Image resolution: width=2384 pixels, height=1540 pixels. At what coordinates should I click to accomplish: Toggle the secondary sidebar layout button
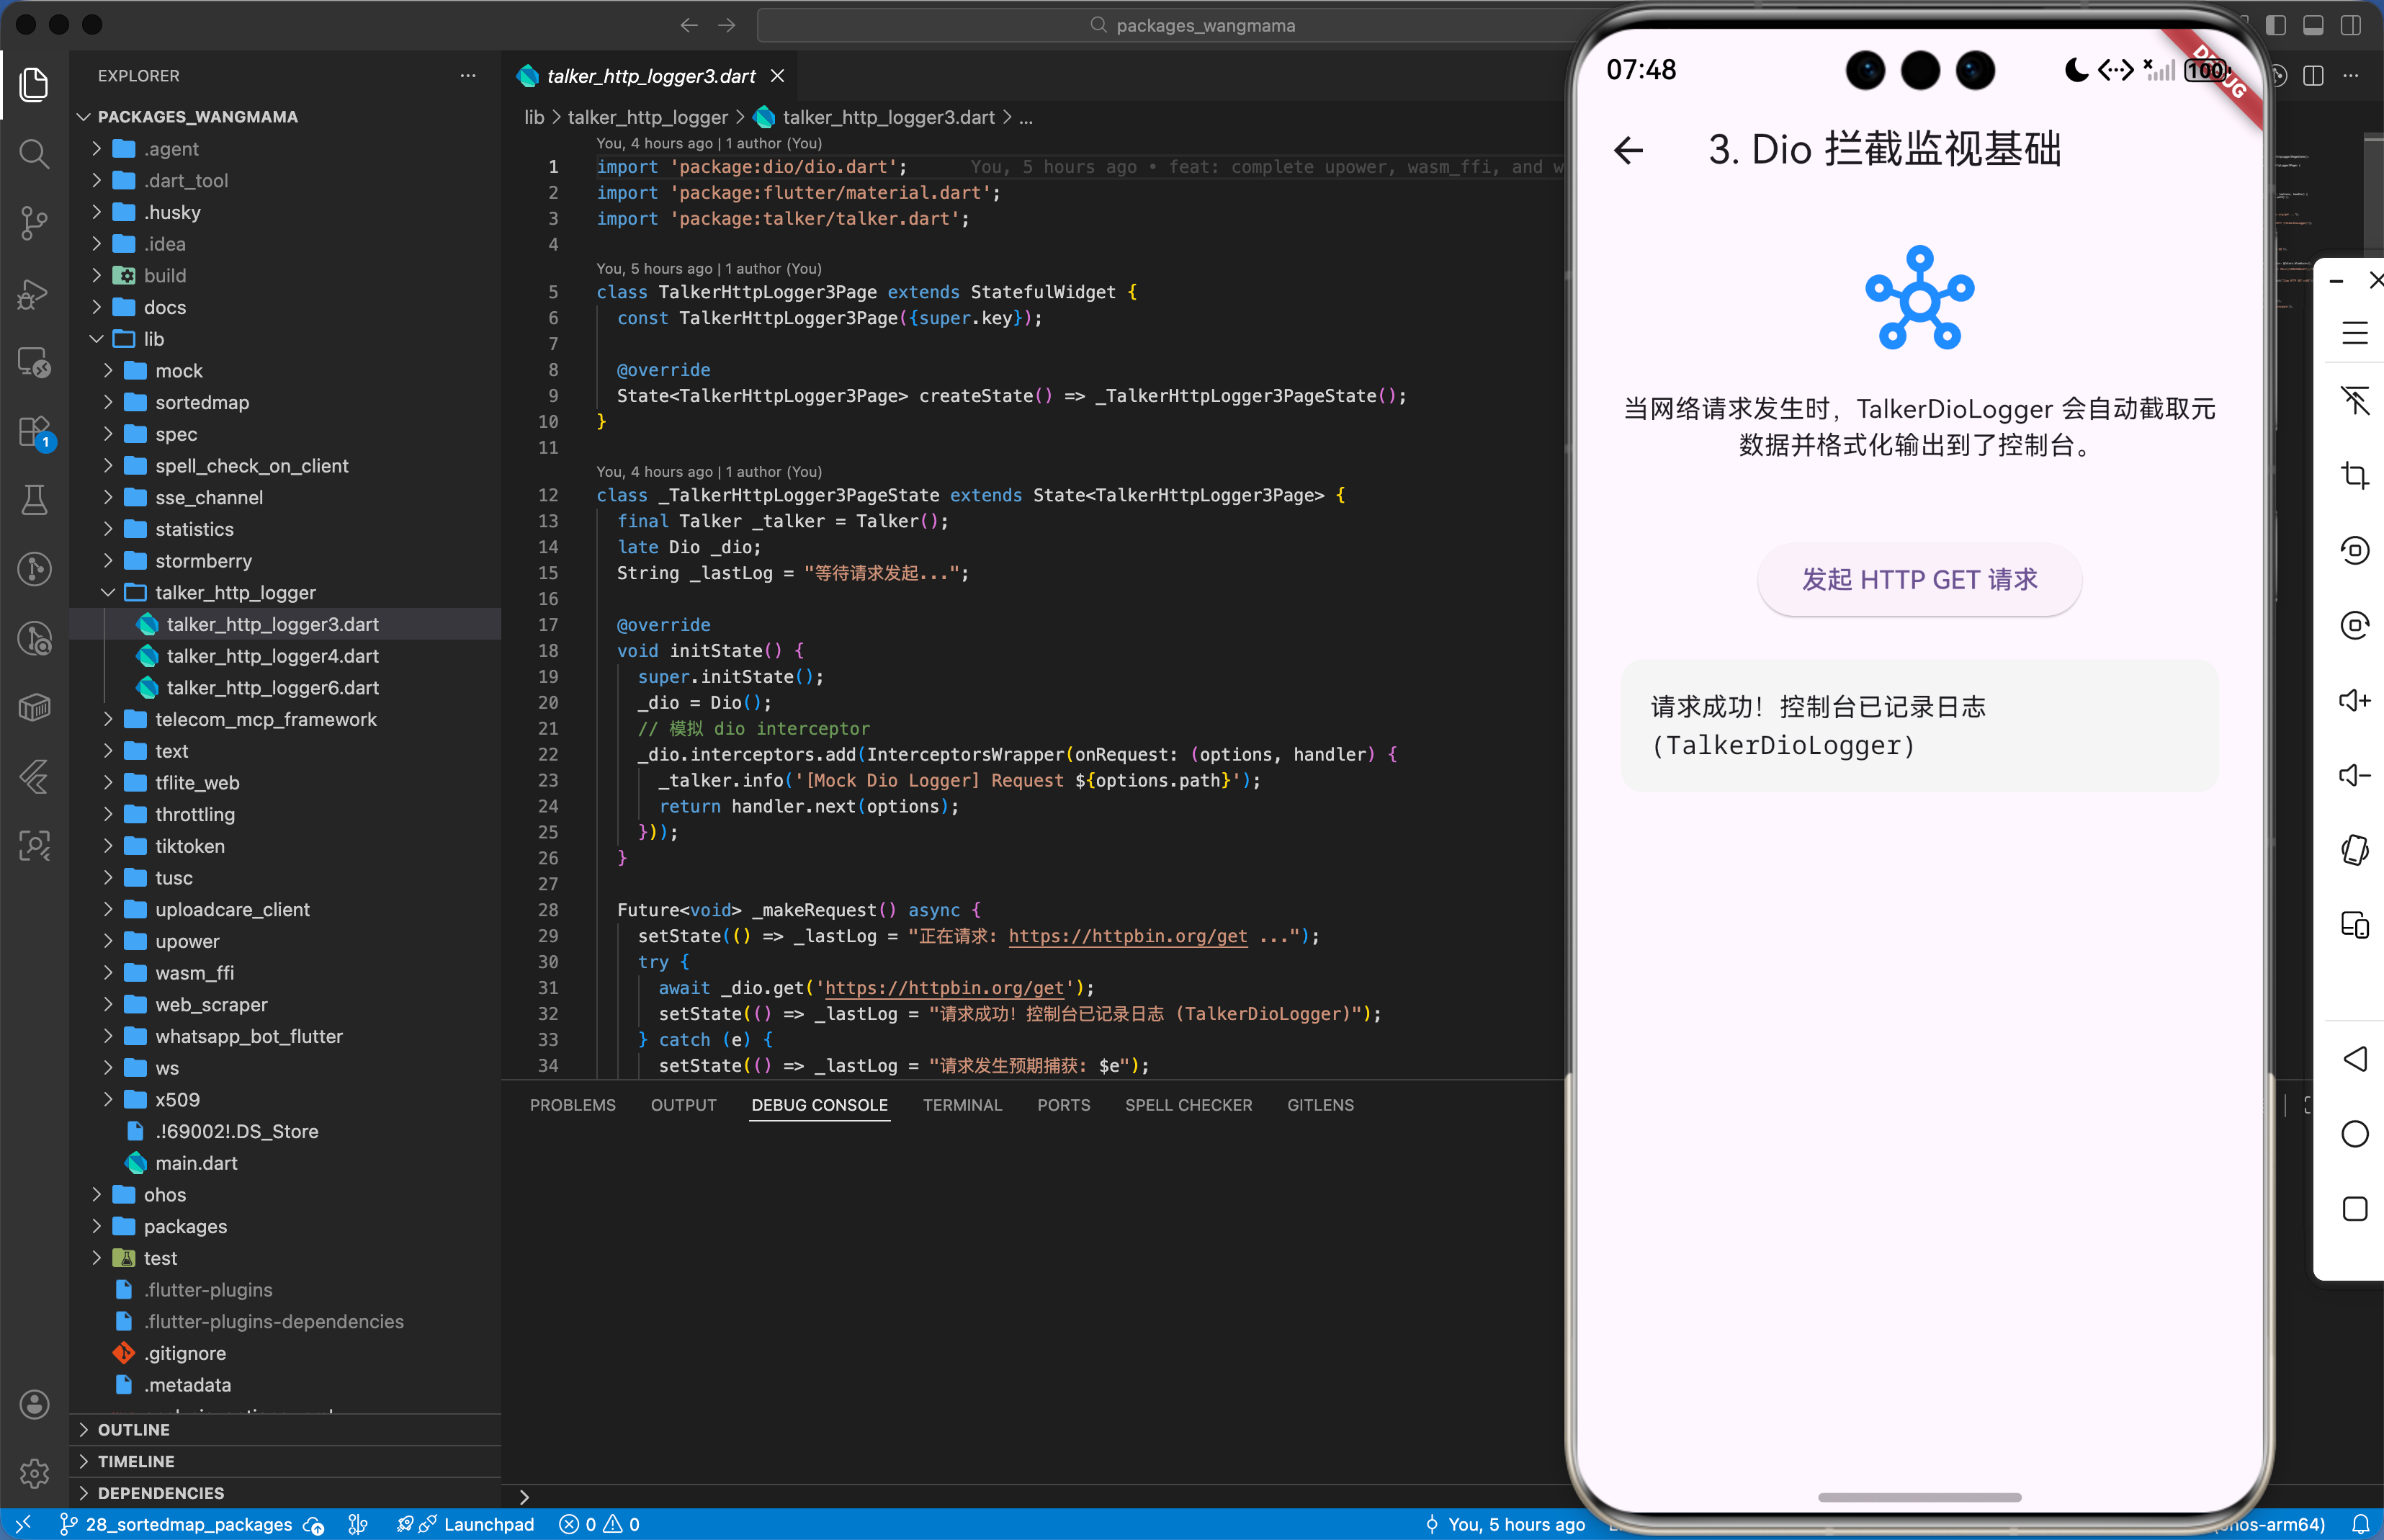pyautogui.click(x=2351, y=25)
